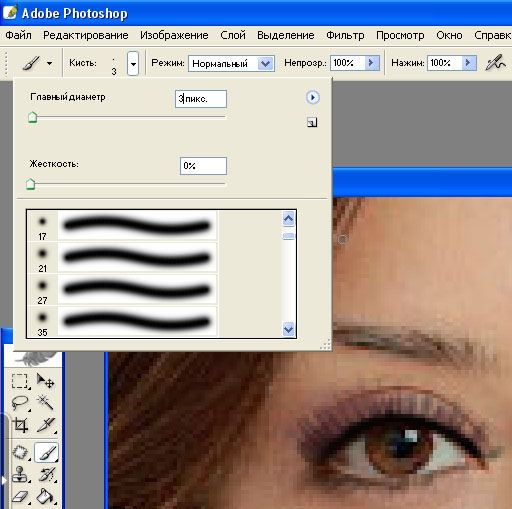
Task: Select the Rectangular Marquee tool
Action: 19,381
